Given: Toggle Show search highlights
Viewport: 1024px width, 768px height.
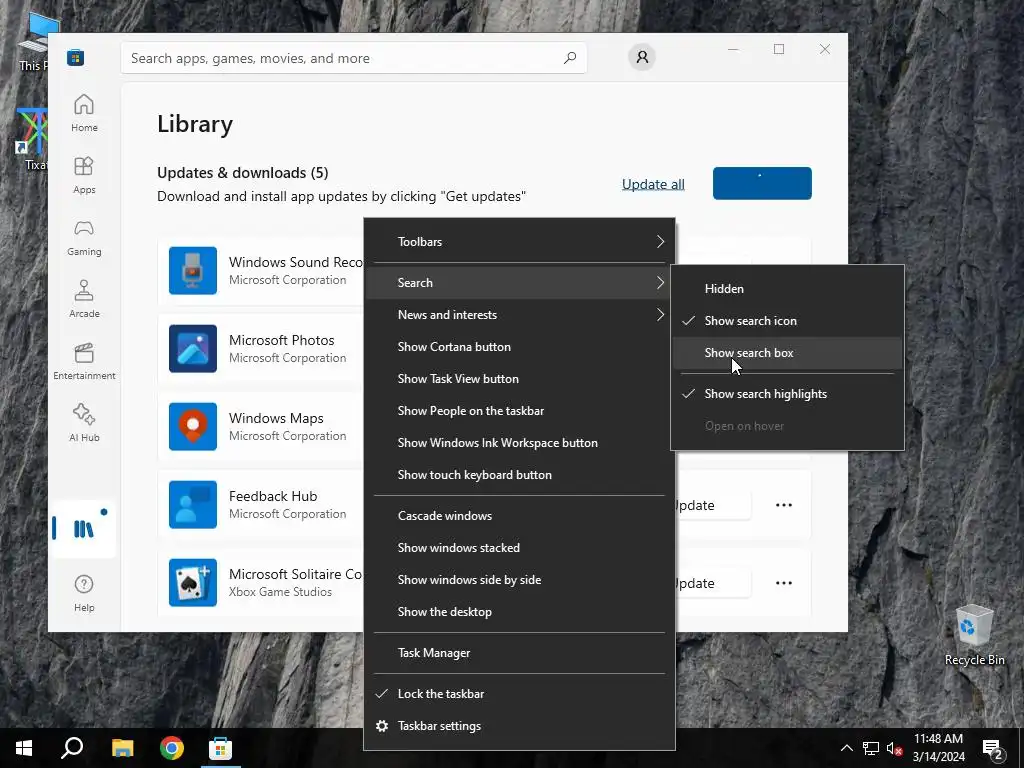Looking at the screenshot, I should point(787,394).
